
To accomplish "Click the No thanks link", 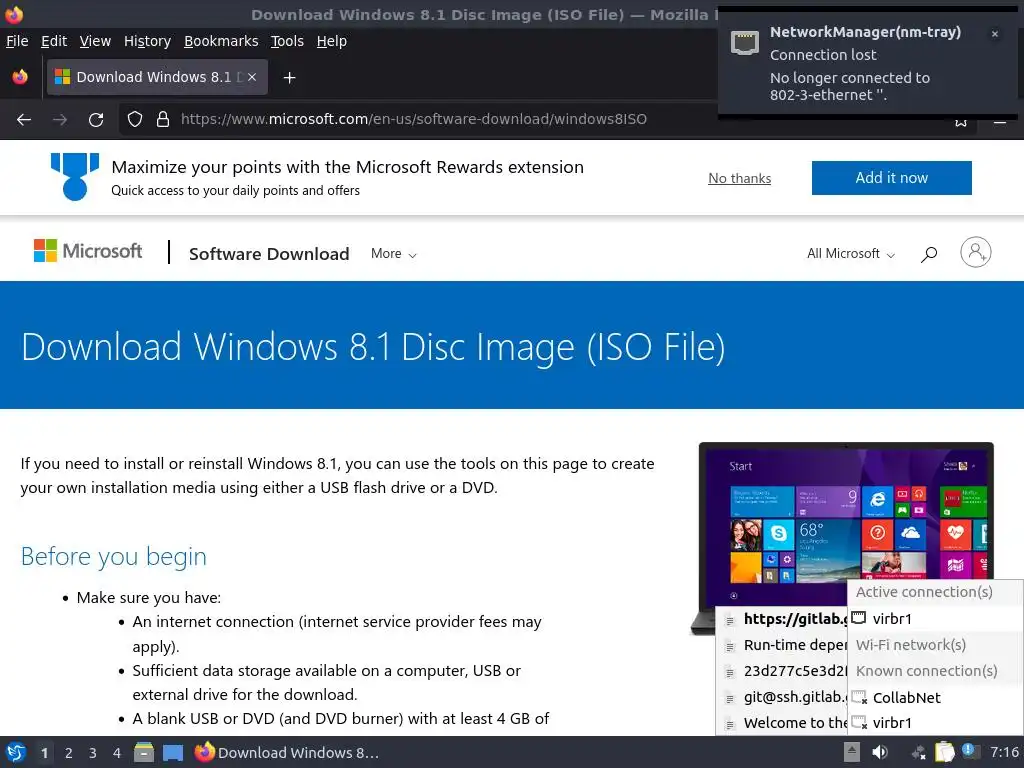I will pos(739,178).
